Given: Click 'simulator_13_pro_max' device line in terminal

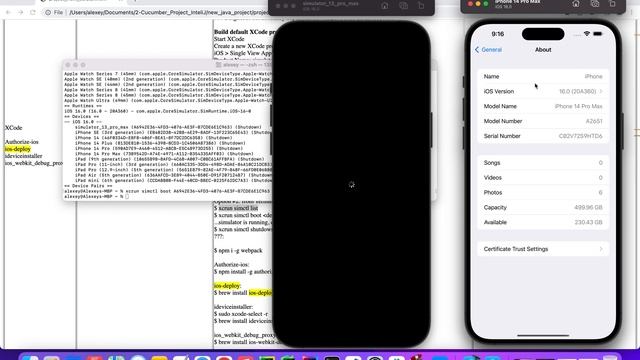Looking at the screenshot, I should [168, 127].
